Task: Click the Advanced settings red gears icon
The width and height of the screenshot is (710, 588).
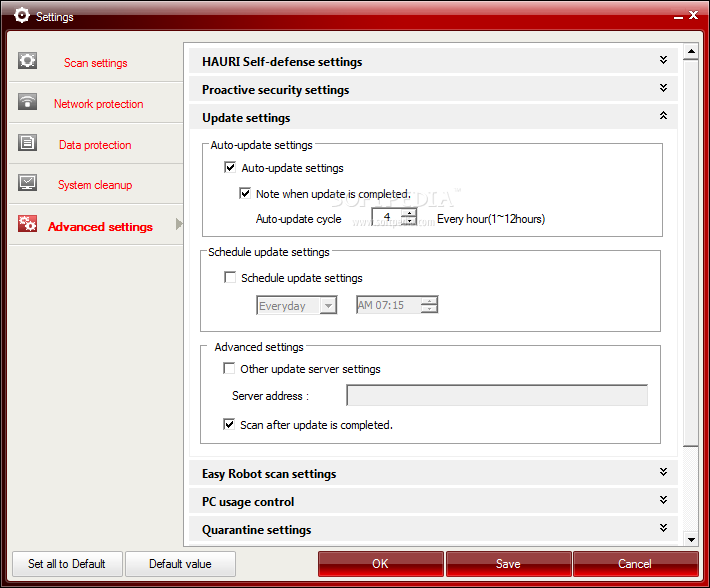Action: [27, 224]
